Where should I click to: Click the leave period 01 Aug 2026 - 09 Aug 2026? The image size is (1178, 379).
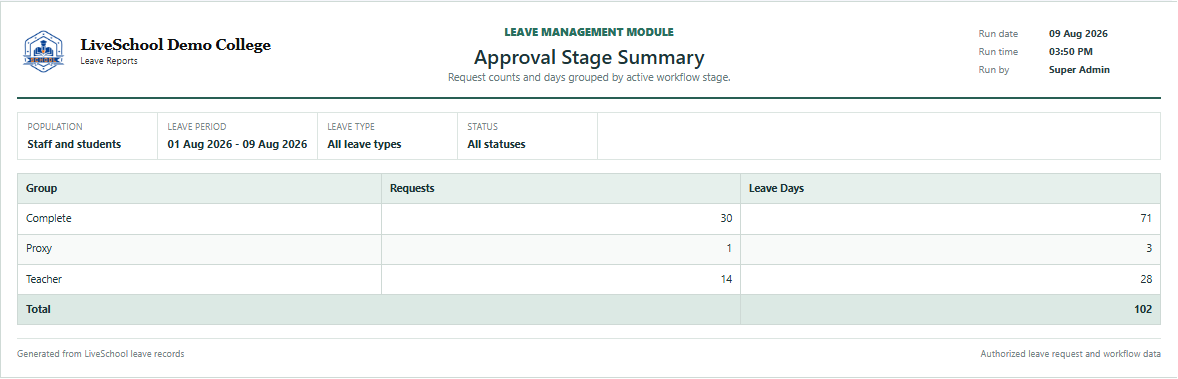coord(237,144)
